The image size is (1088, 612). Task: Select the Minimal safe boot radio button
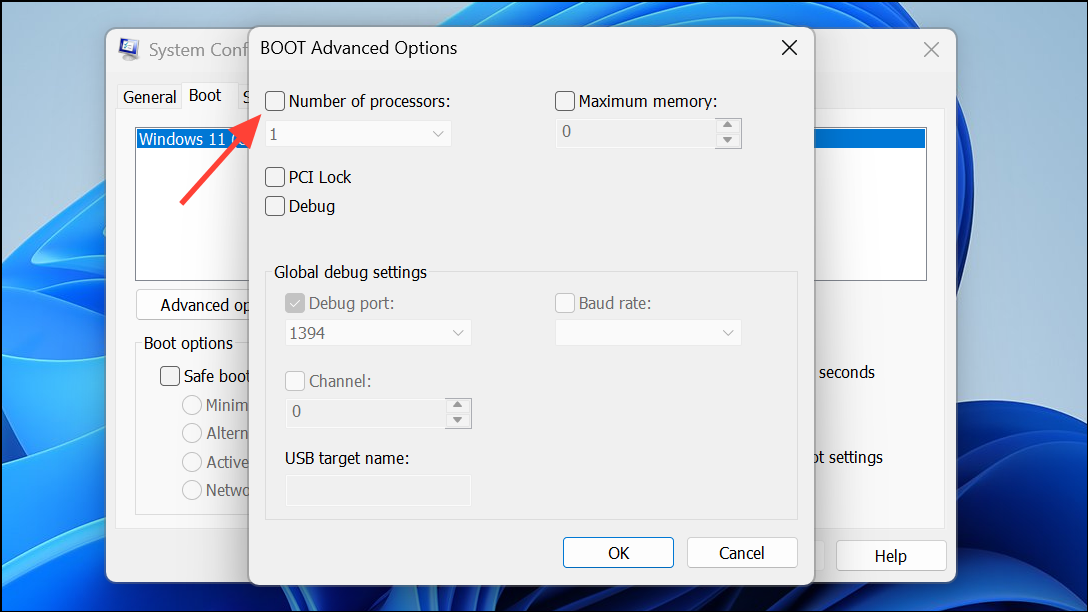(191, 405)
